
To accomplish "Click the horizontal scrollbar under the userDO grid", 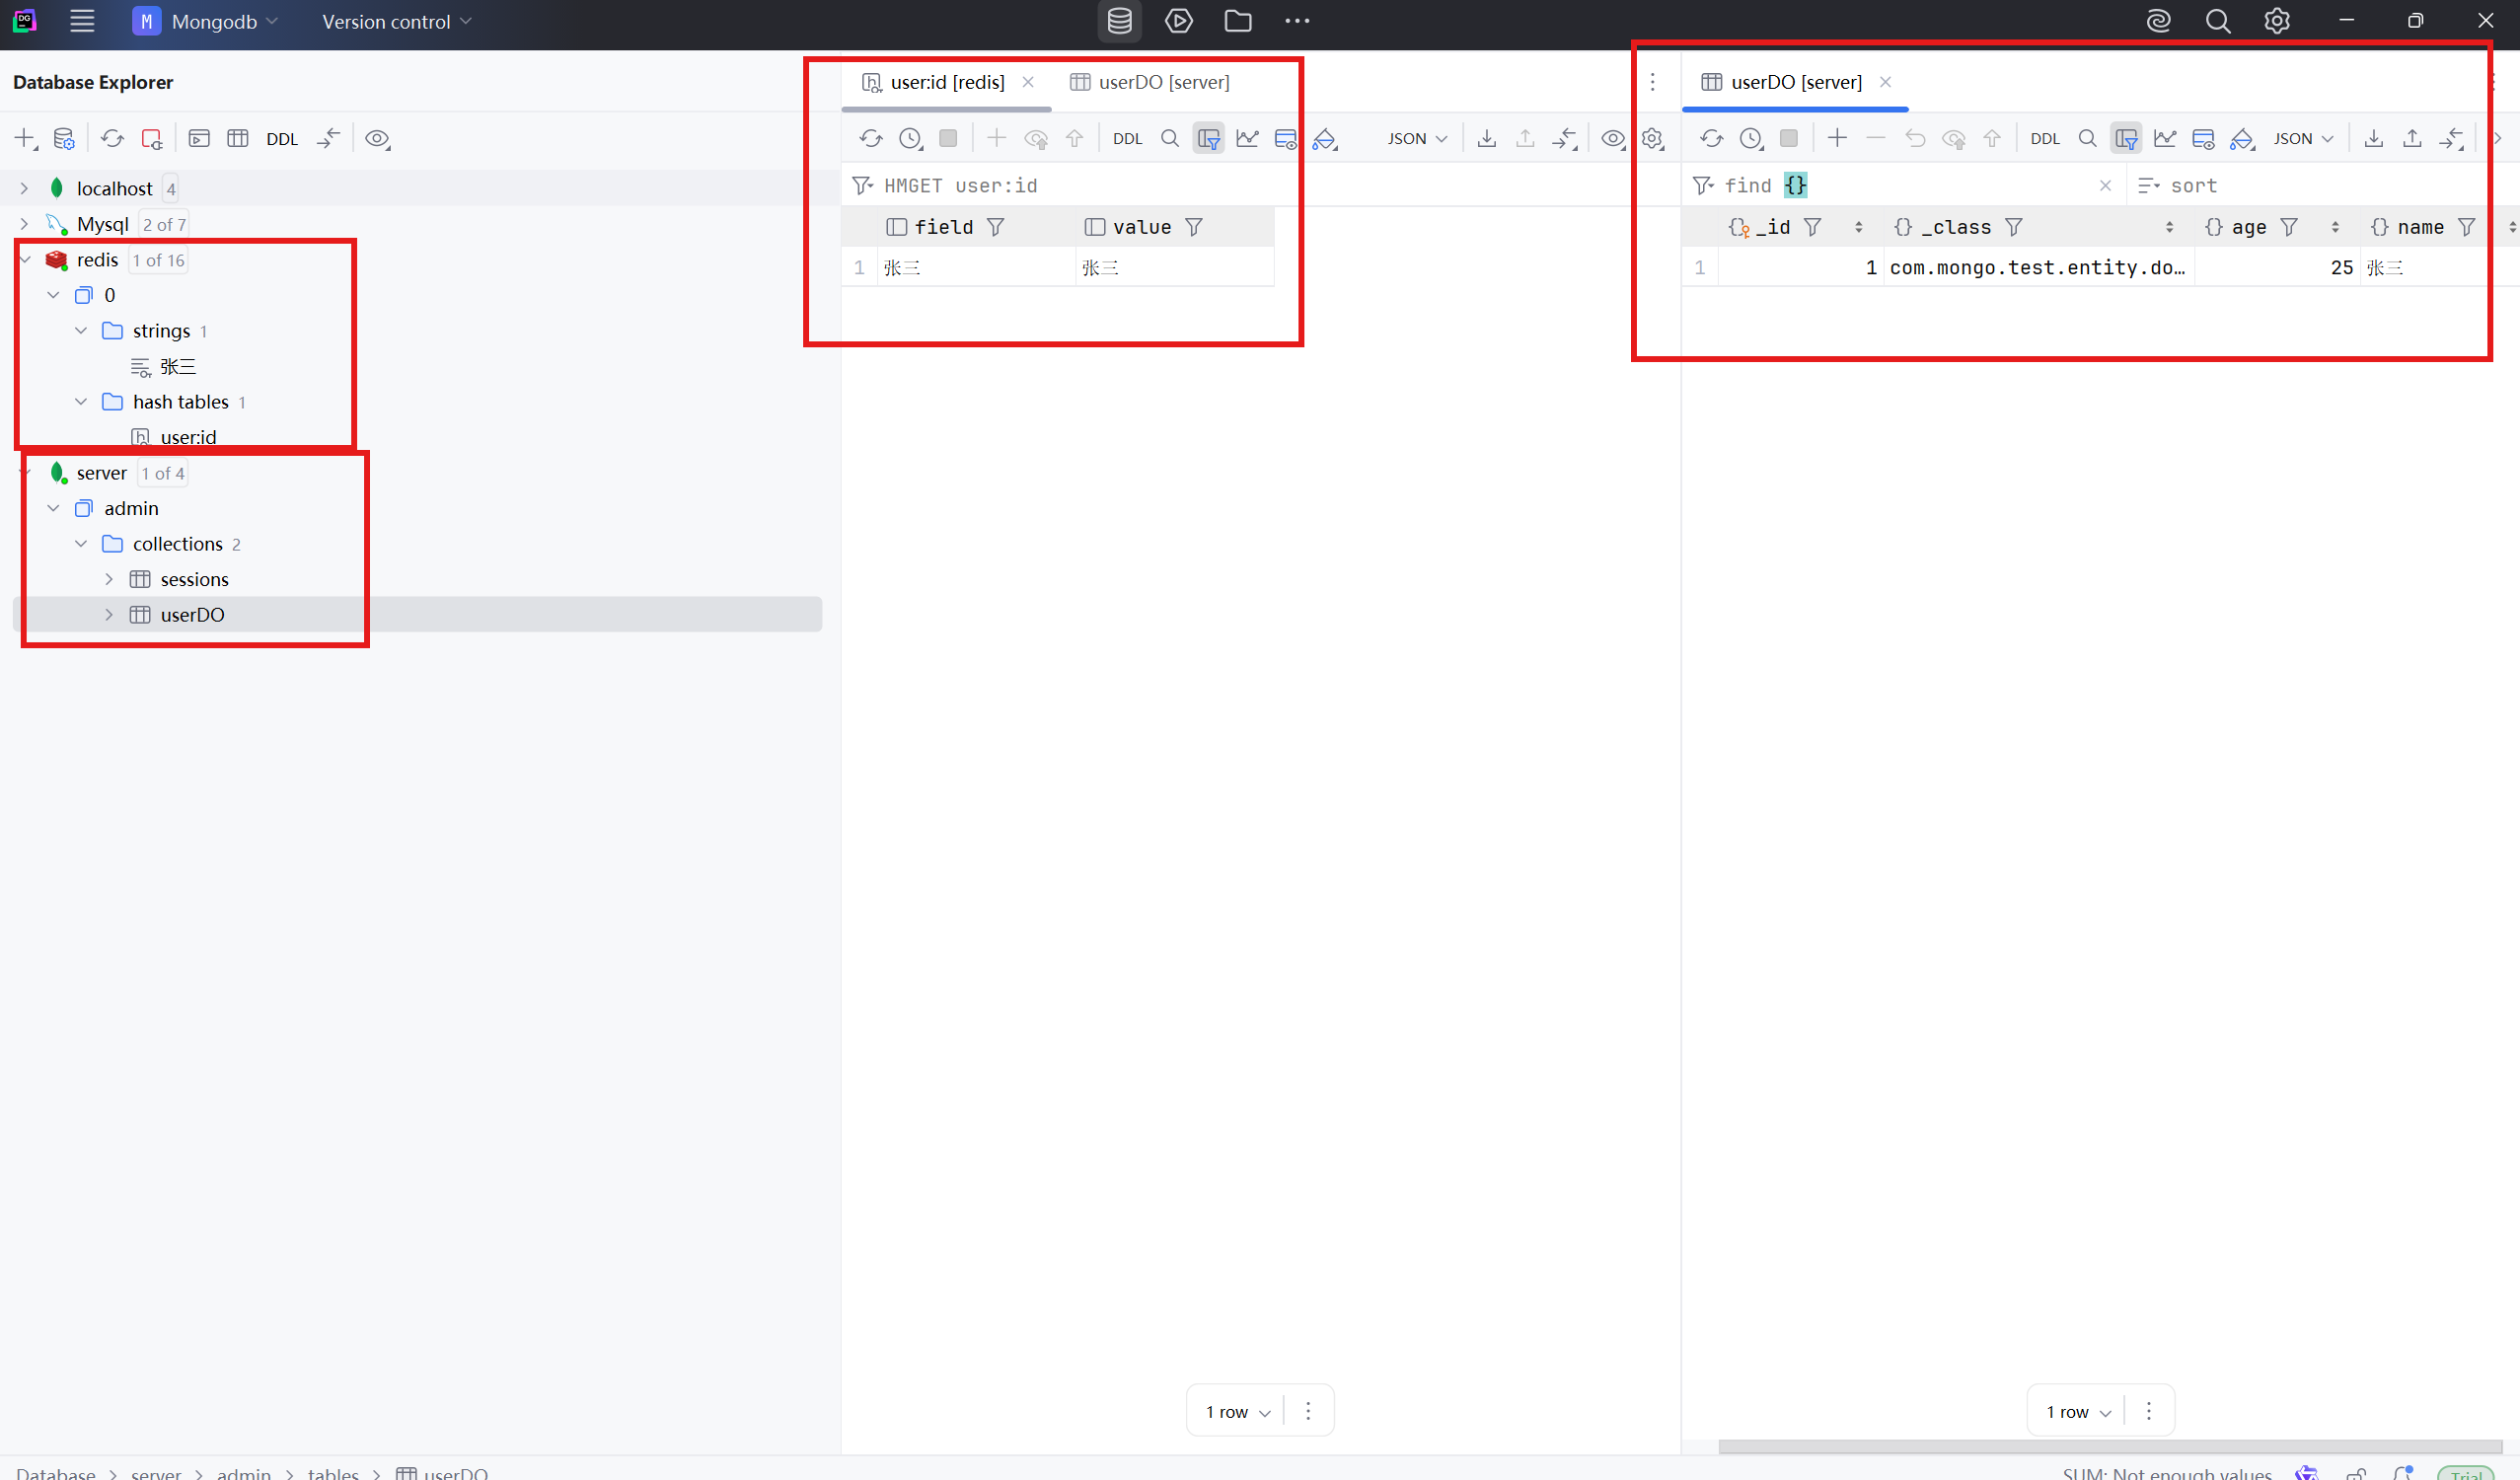I will (2110, 1447).
